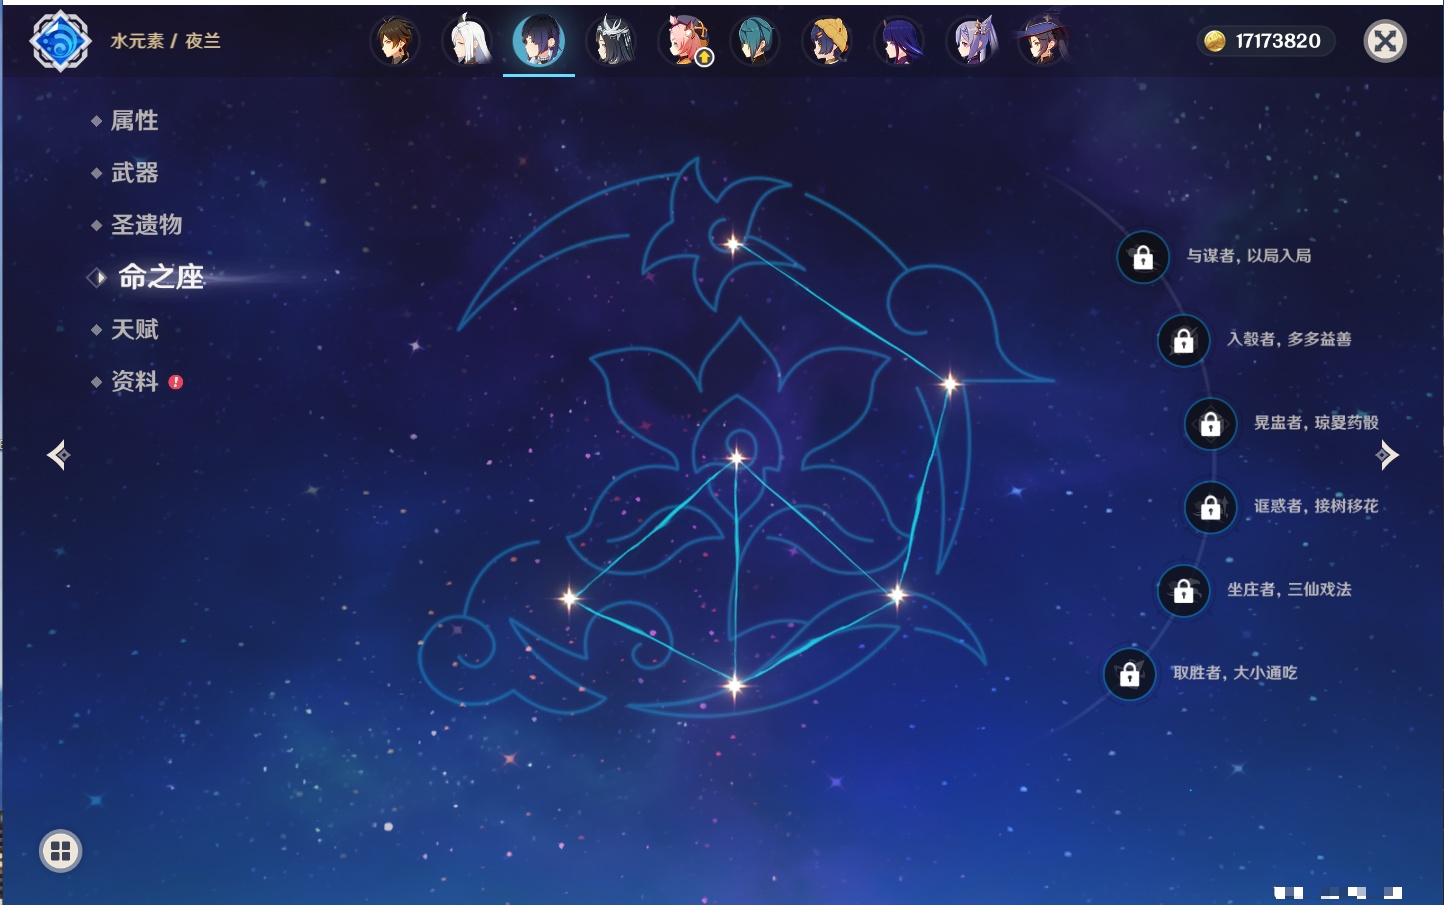Select the teal-haired character portrait

[x=755, y=42]
